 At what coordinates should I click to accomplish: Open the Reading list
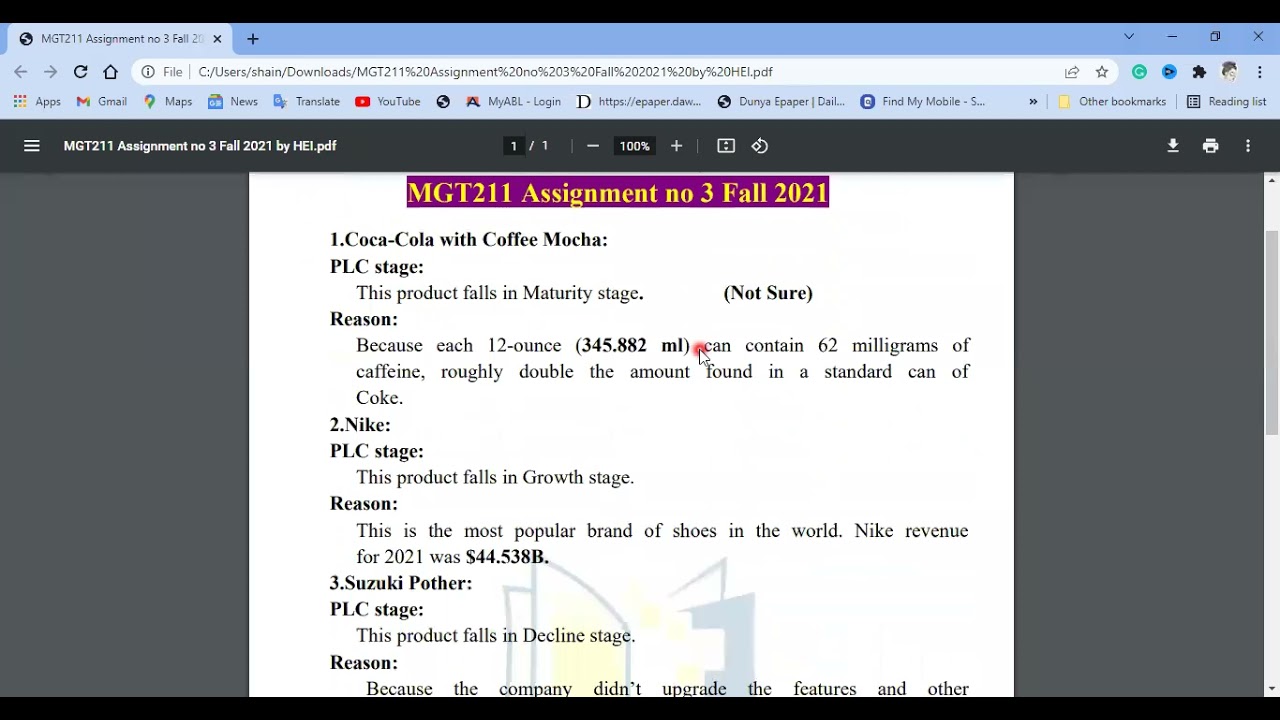[x=1226, y=102]
